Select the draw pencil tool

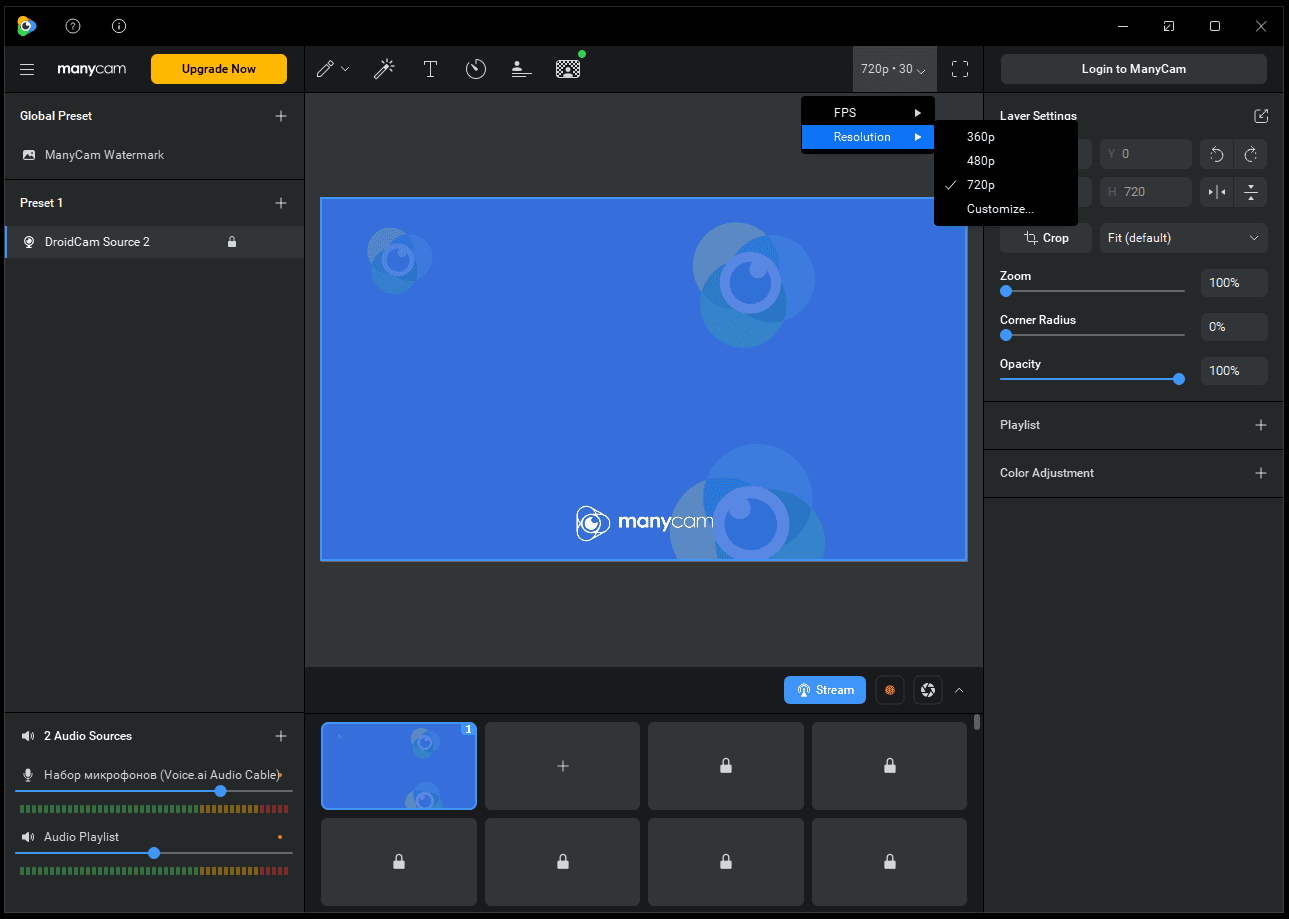325,69
